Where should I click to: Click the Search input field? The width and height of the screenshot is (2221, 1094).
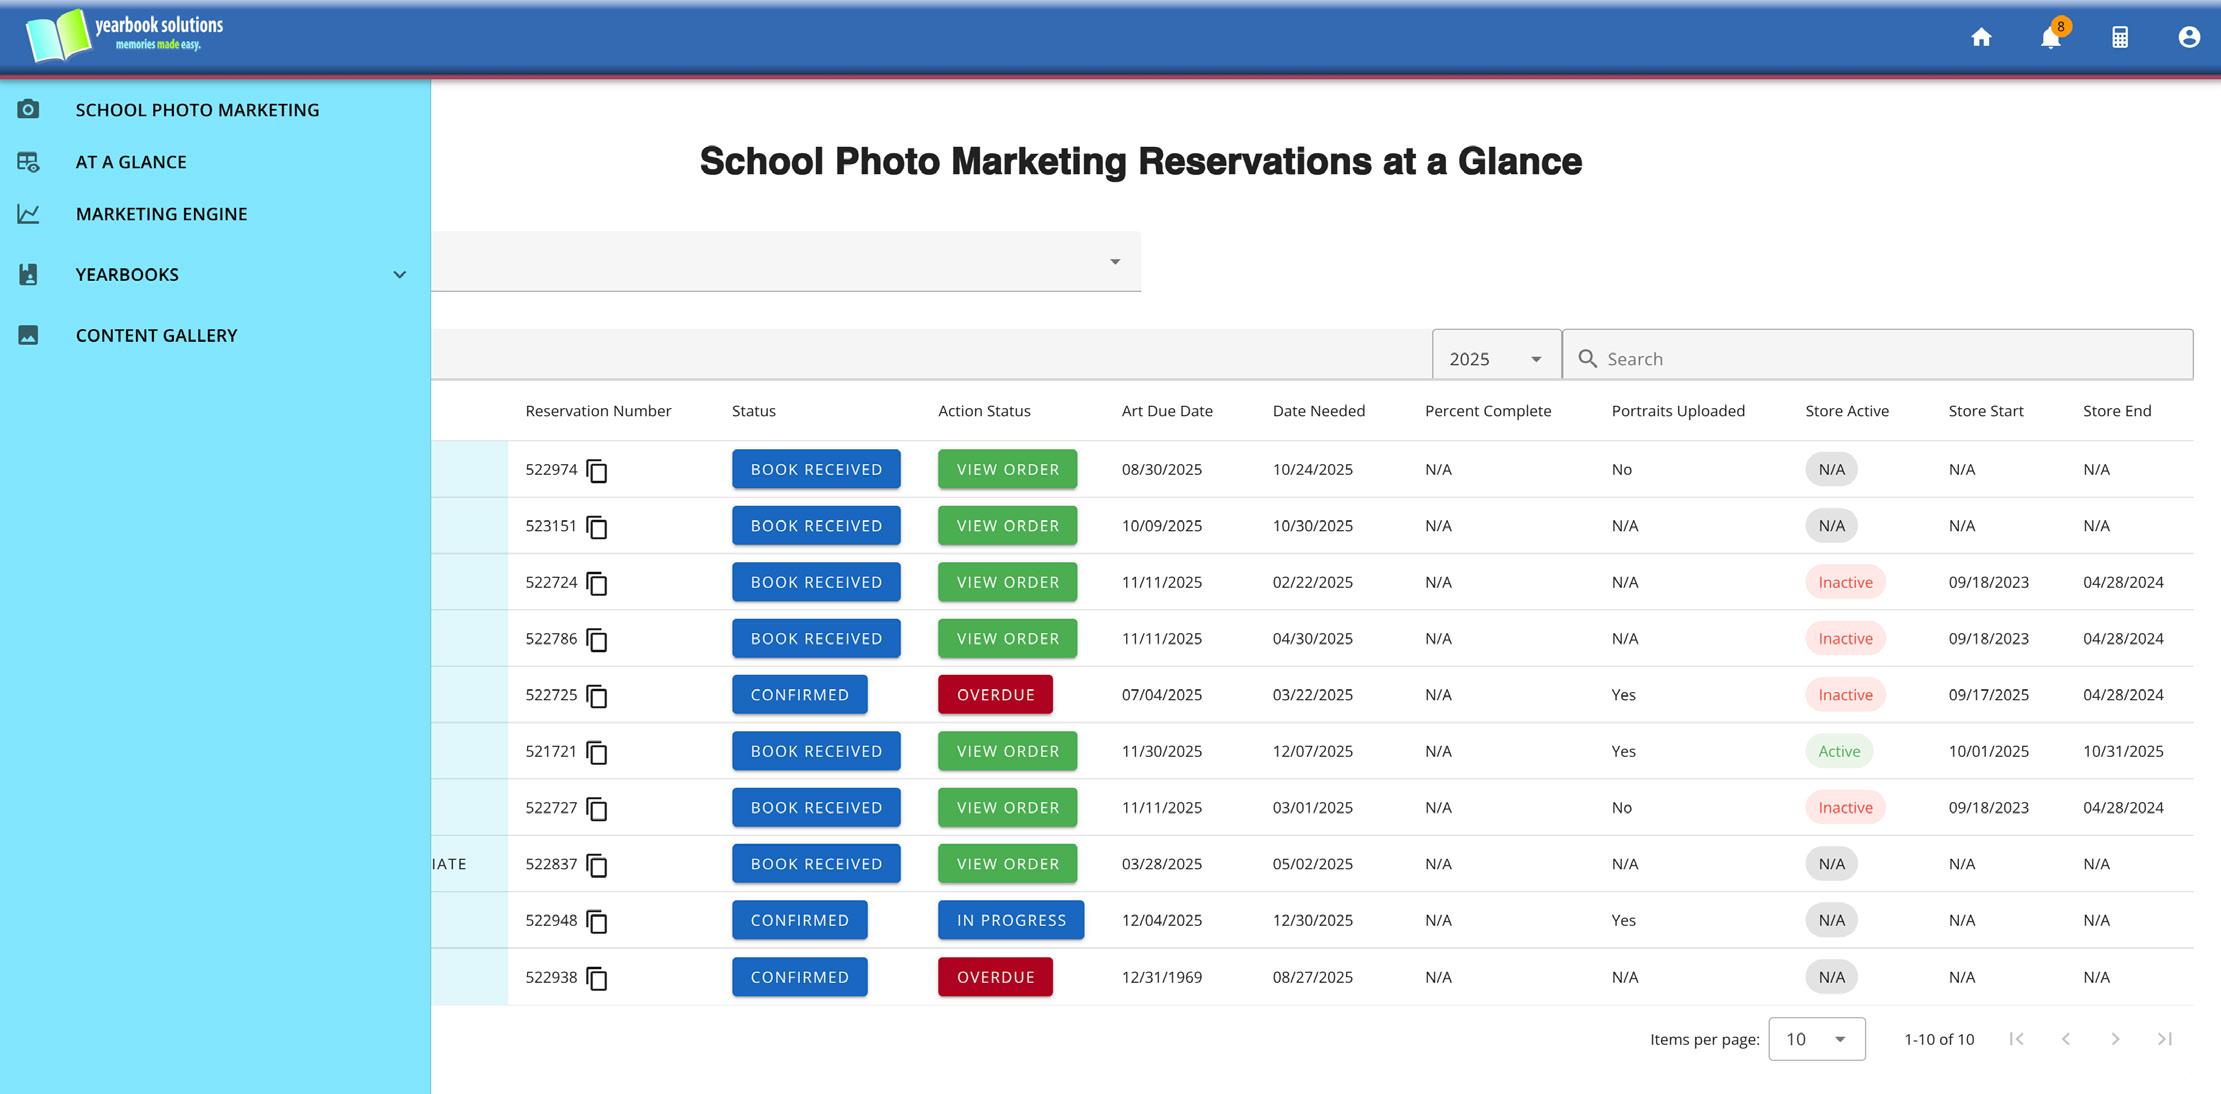coord(1890,358)
